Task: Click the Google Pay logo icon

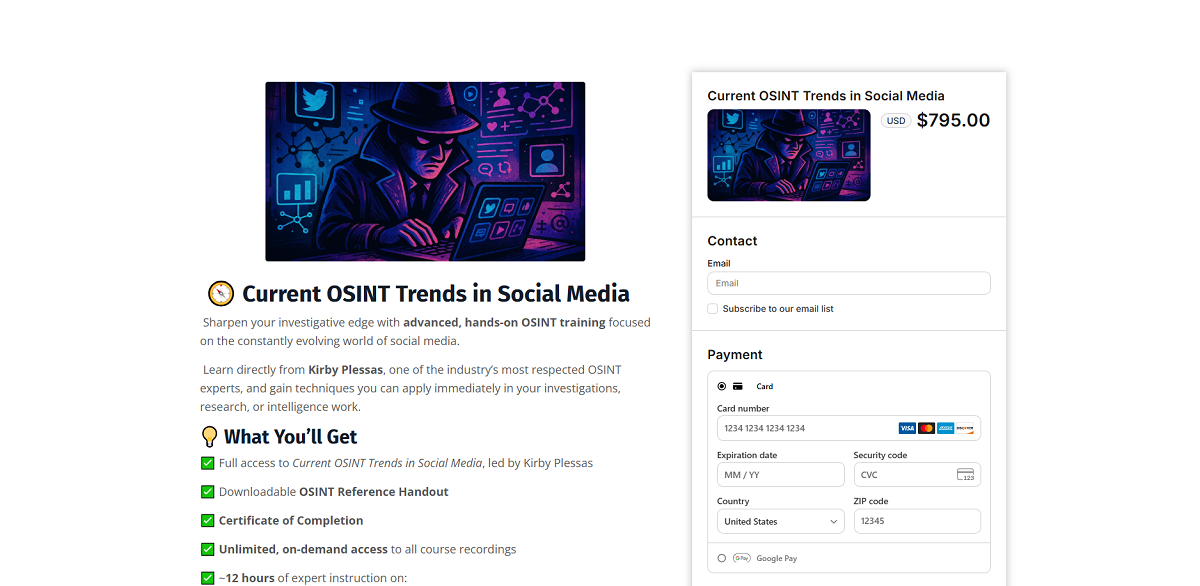Action: (742, 558)
